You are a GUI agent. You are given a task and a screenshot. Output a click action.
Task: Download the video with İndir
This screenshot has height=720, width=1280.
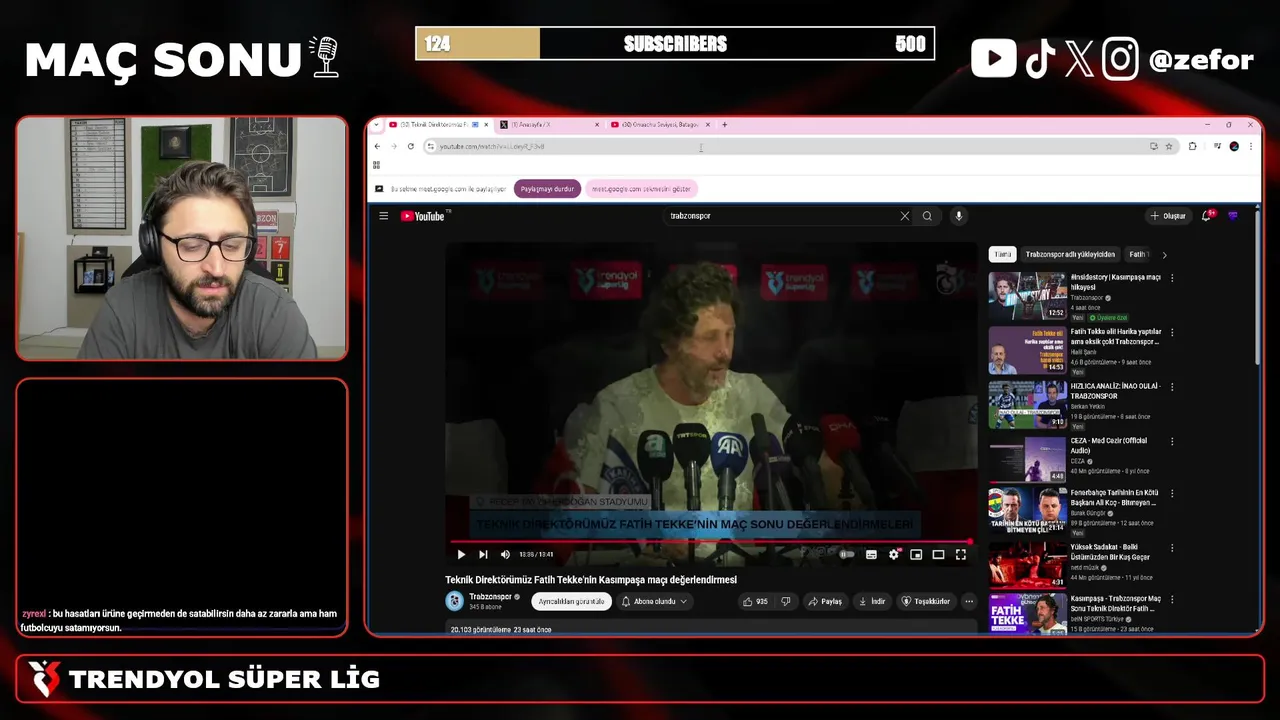pos(872,601)
